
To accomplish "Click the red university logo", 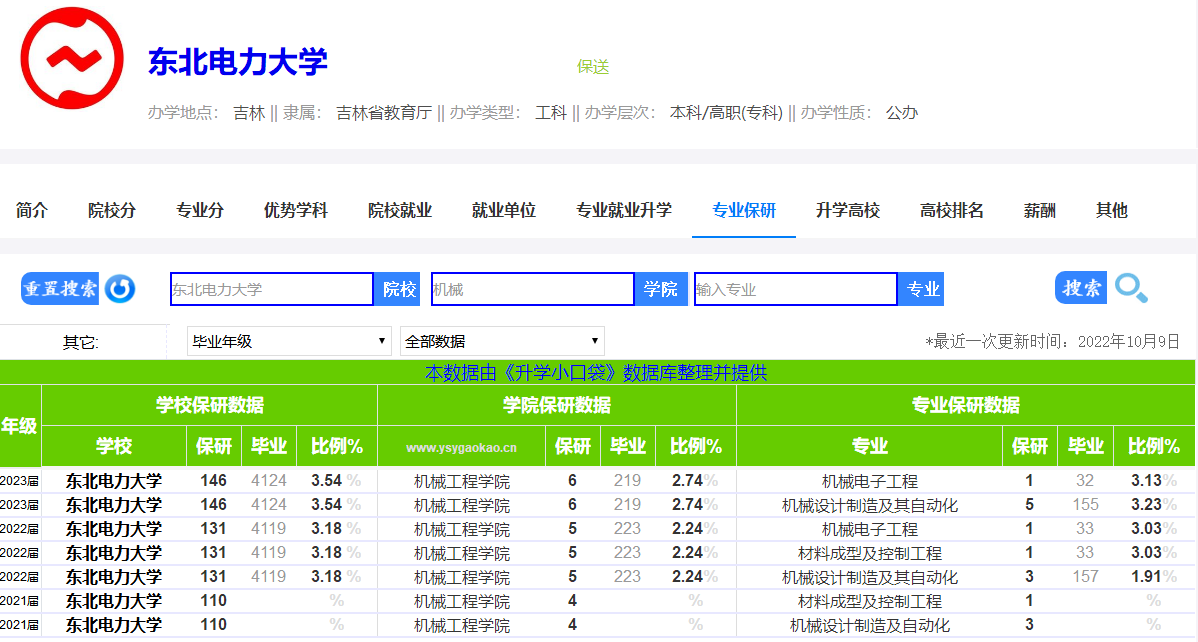I will click(72, 58).
